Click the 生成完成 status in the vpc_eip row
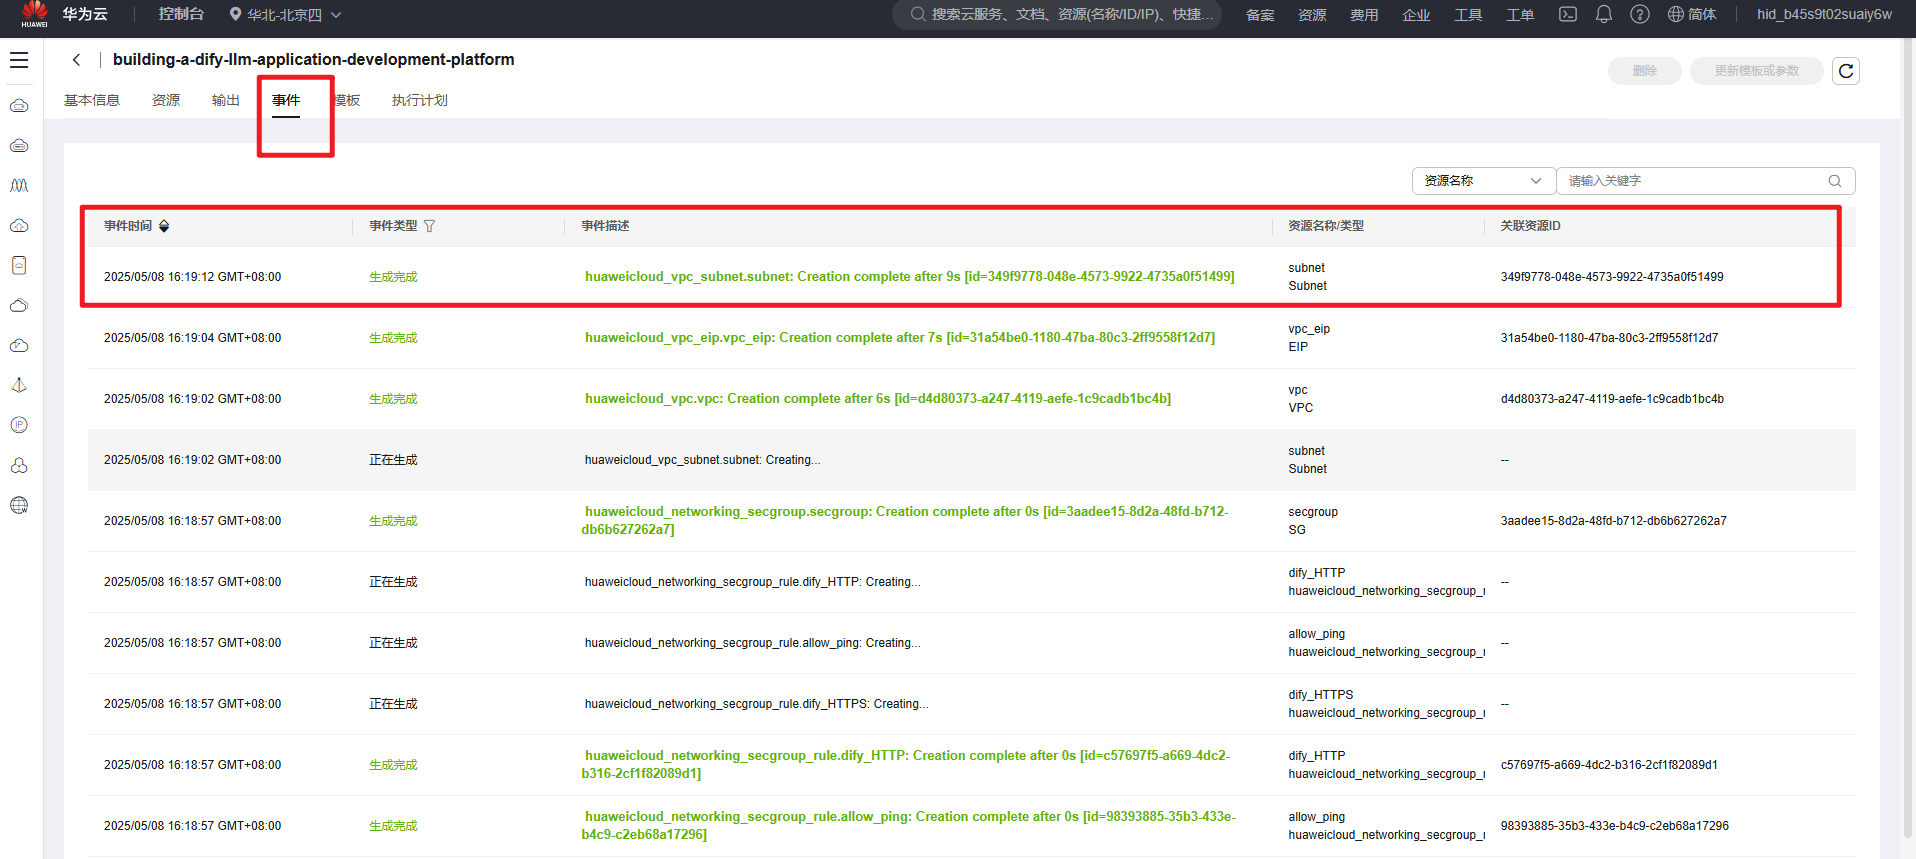This screenshot has width=1916, height=859. pyautogui.click(x=393, y=338)
